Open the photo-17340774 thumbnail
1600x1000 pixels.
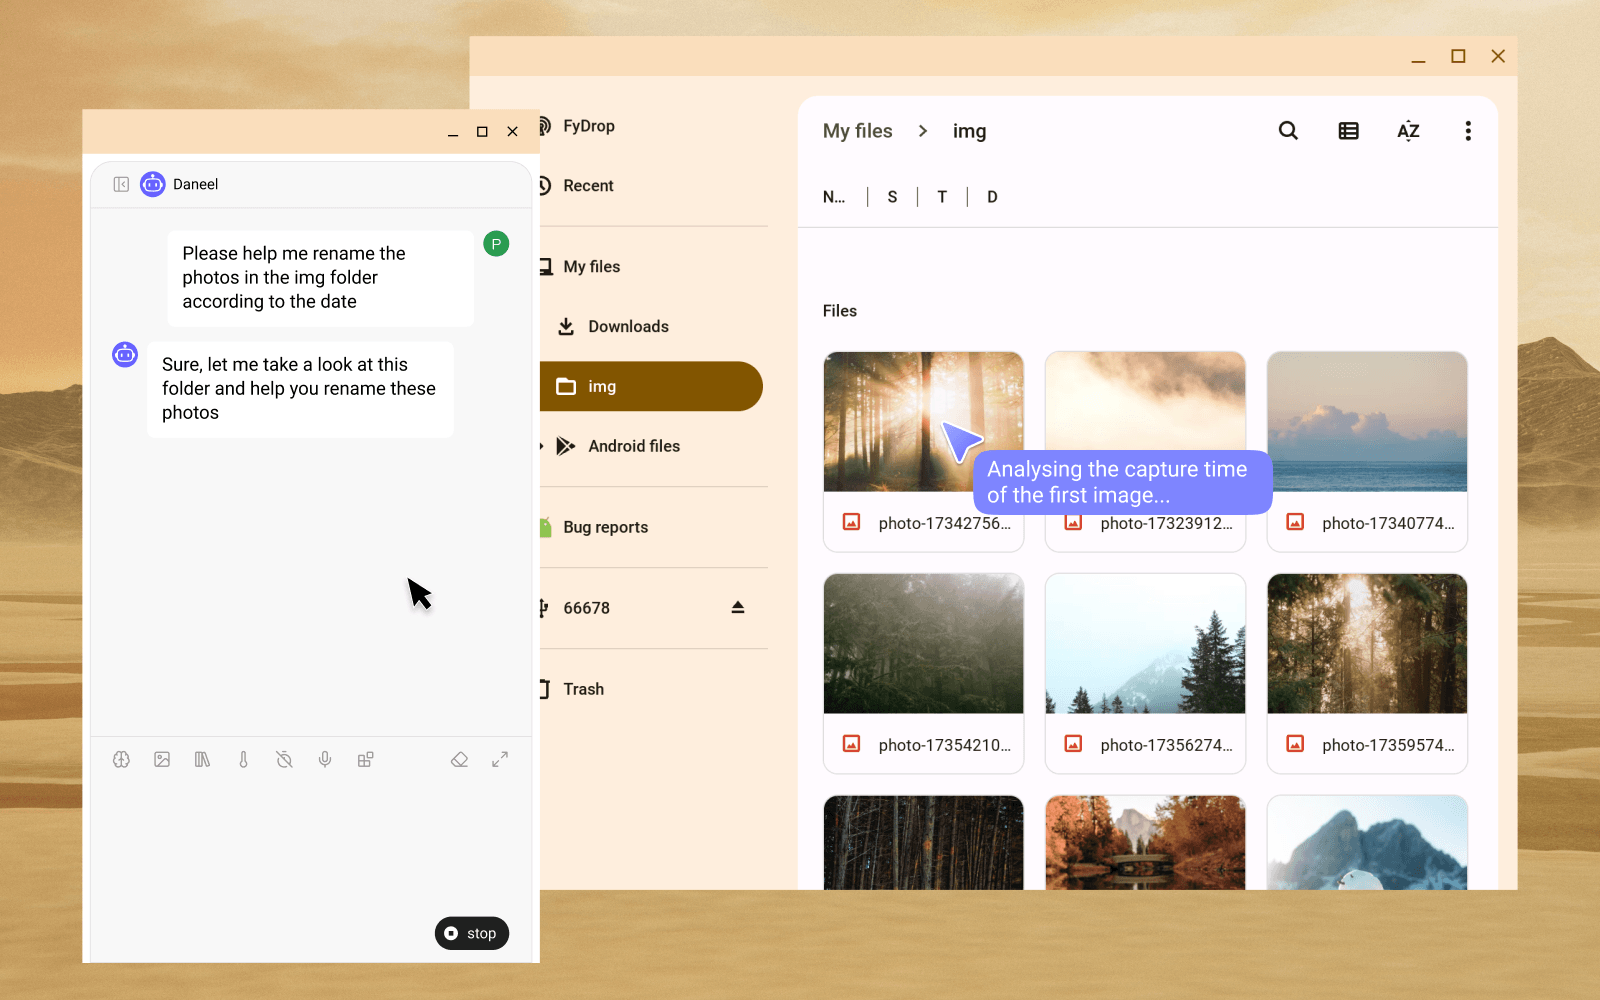point(1366,421)
